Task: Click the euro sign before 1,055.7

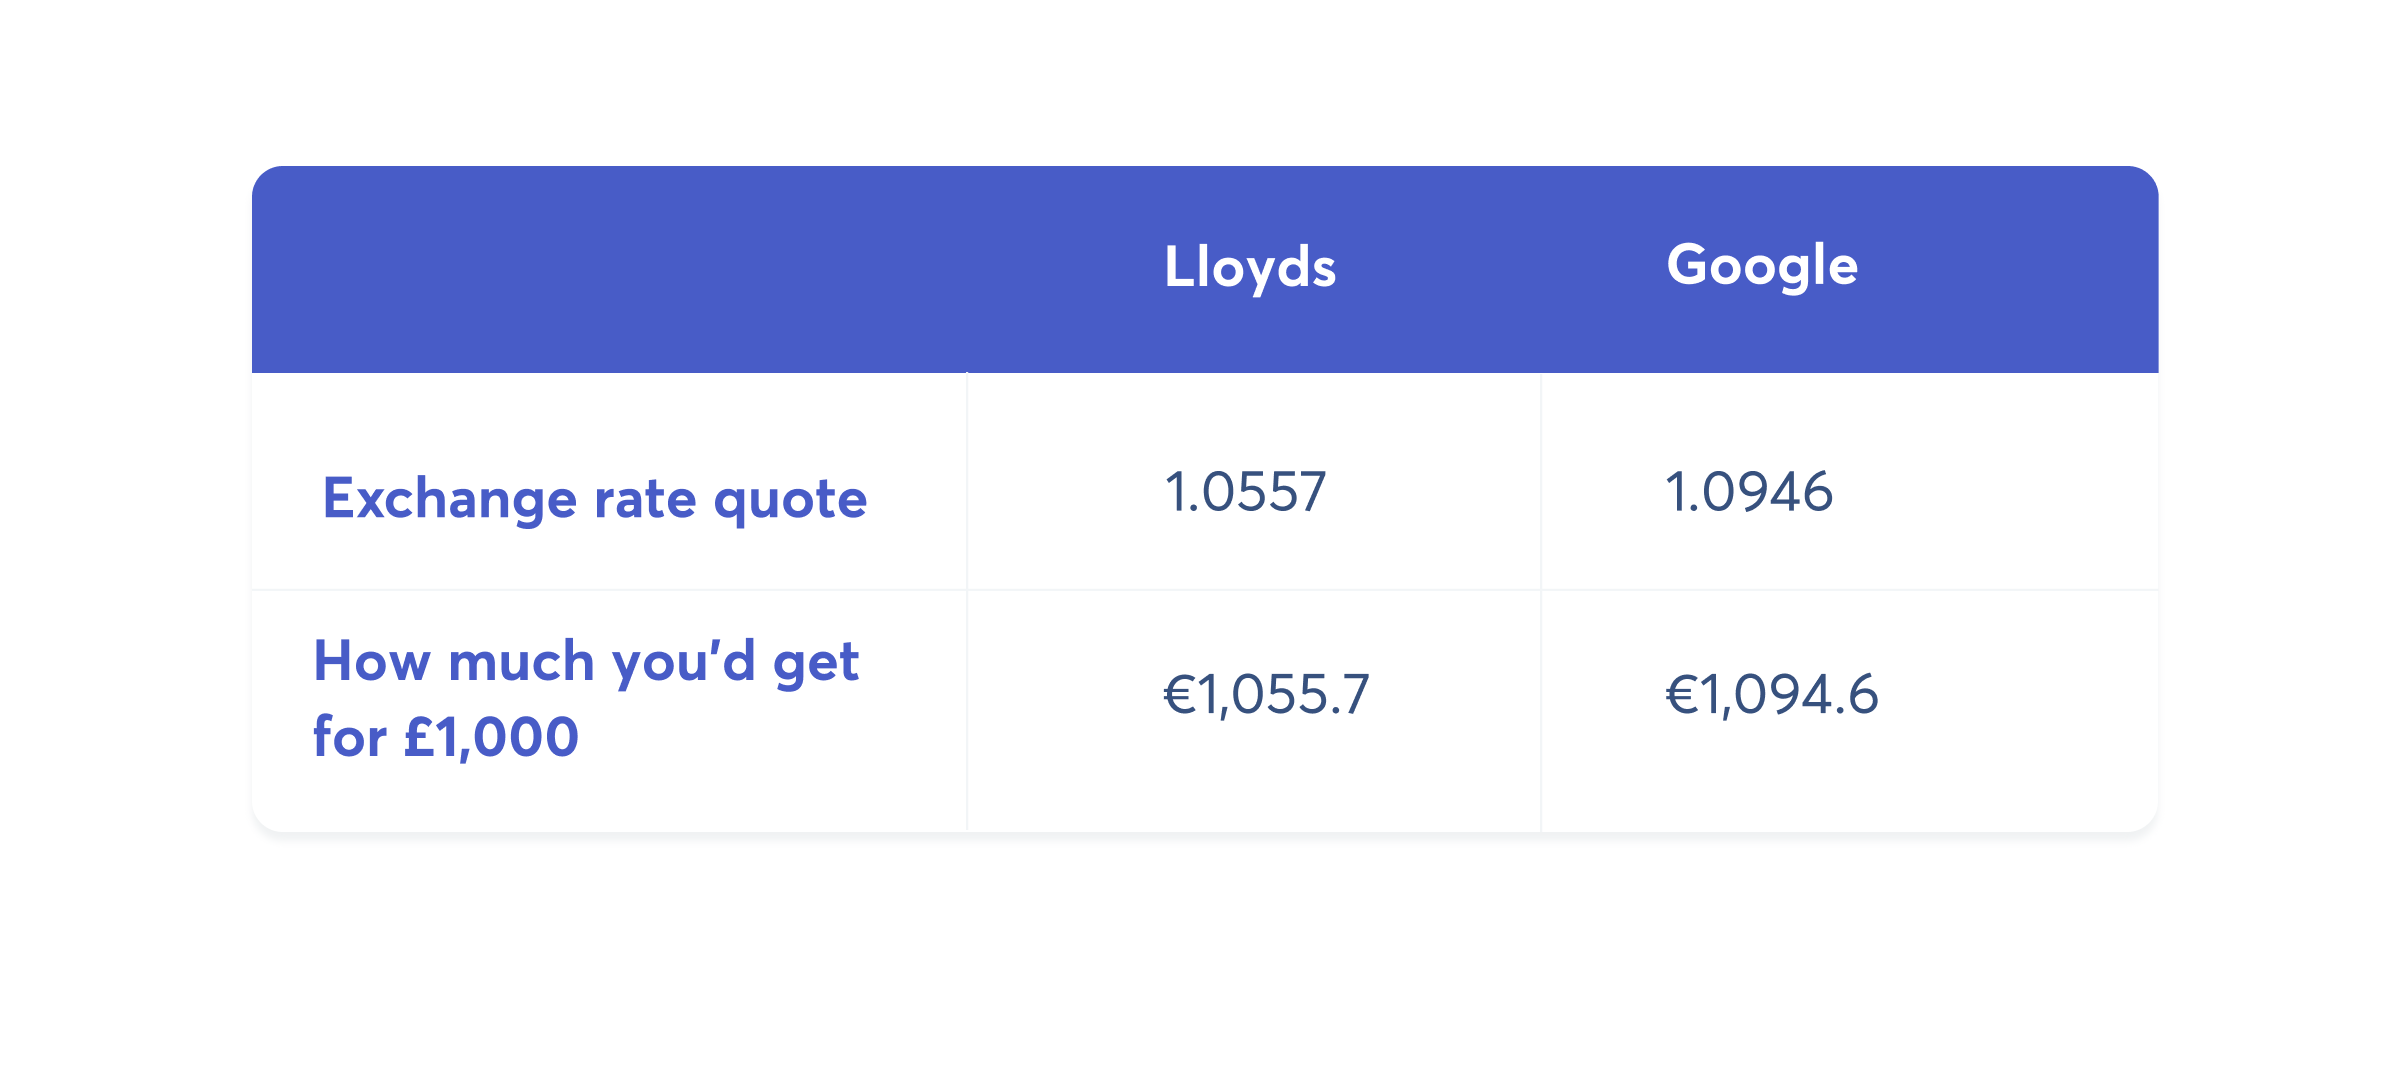Action: click(x=1180, y=694)
